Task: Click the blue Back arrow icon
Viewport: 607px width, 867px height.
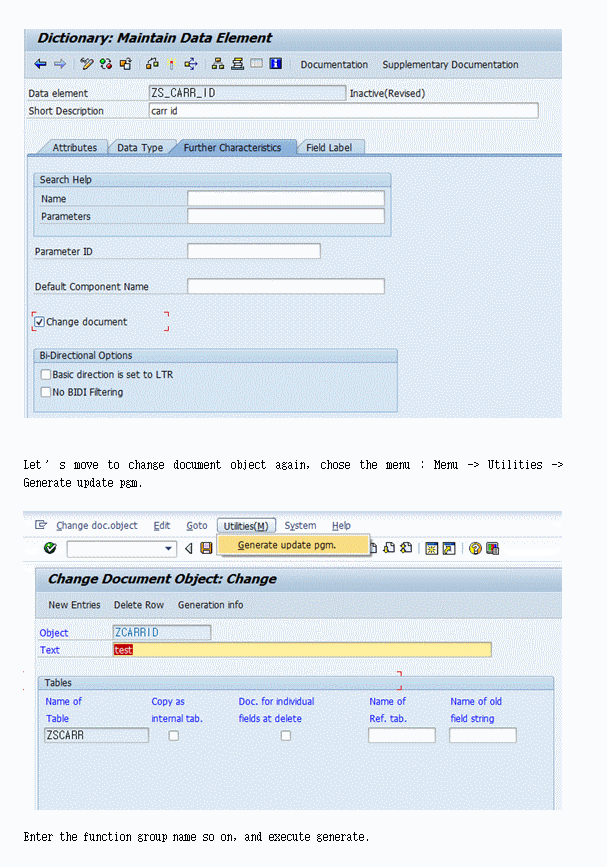Action: tap(40, 64)
